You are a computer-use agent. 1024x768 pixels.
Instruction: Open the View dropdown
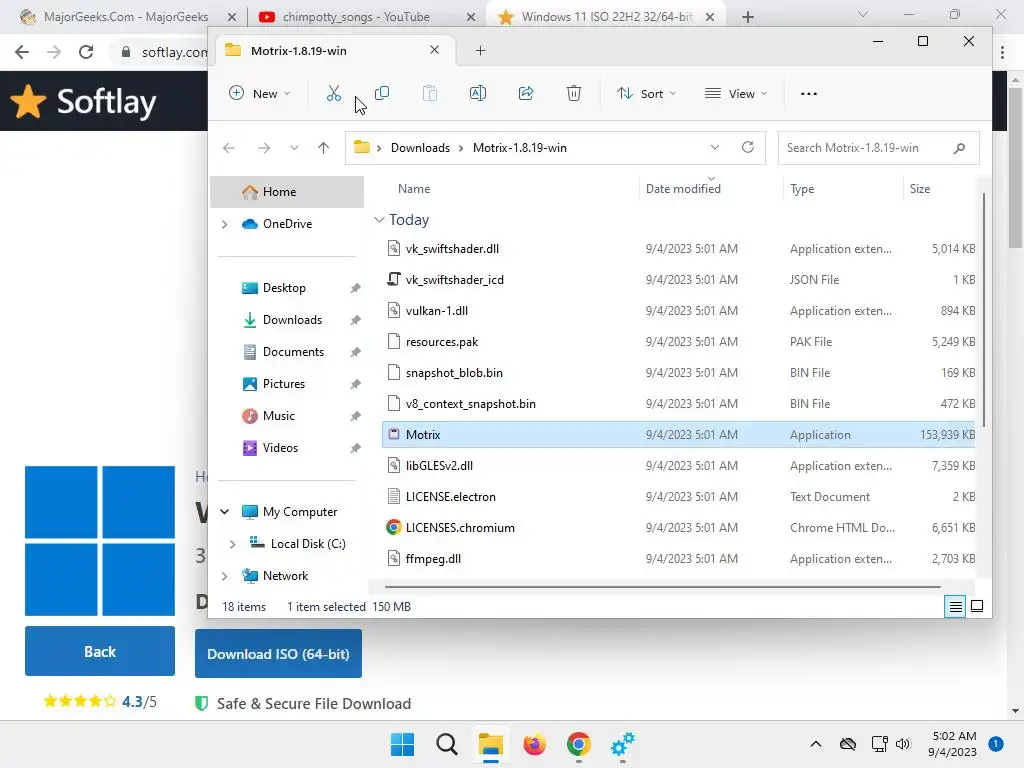pyautogui.click(x=736, y=93)
